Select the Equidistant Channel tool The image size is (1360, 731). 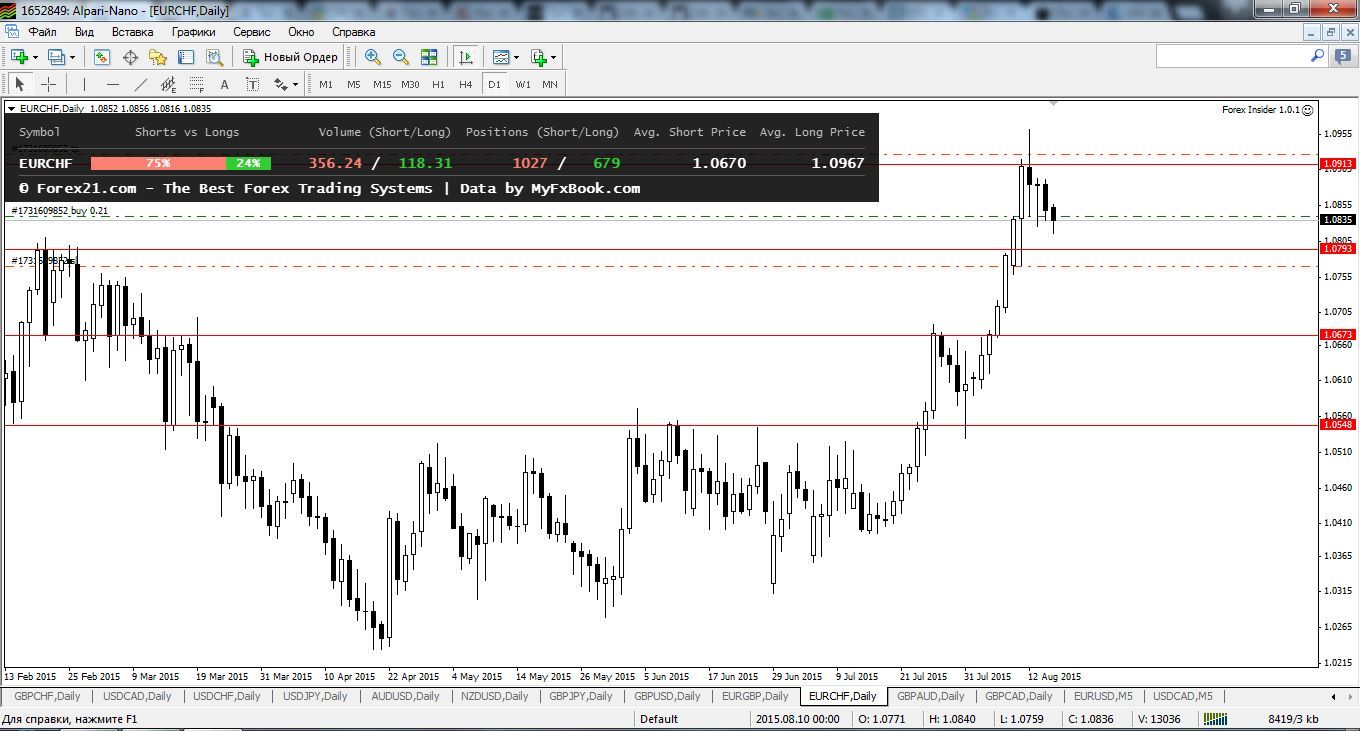pos(168,84)
